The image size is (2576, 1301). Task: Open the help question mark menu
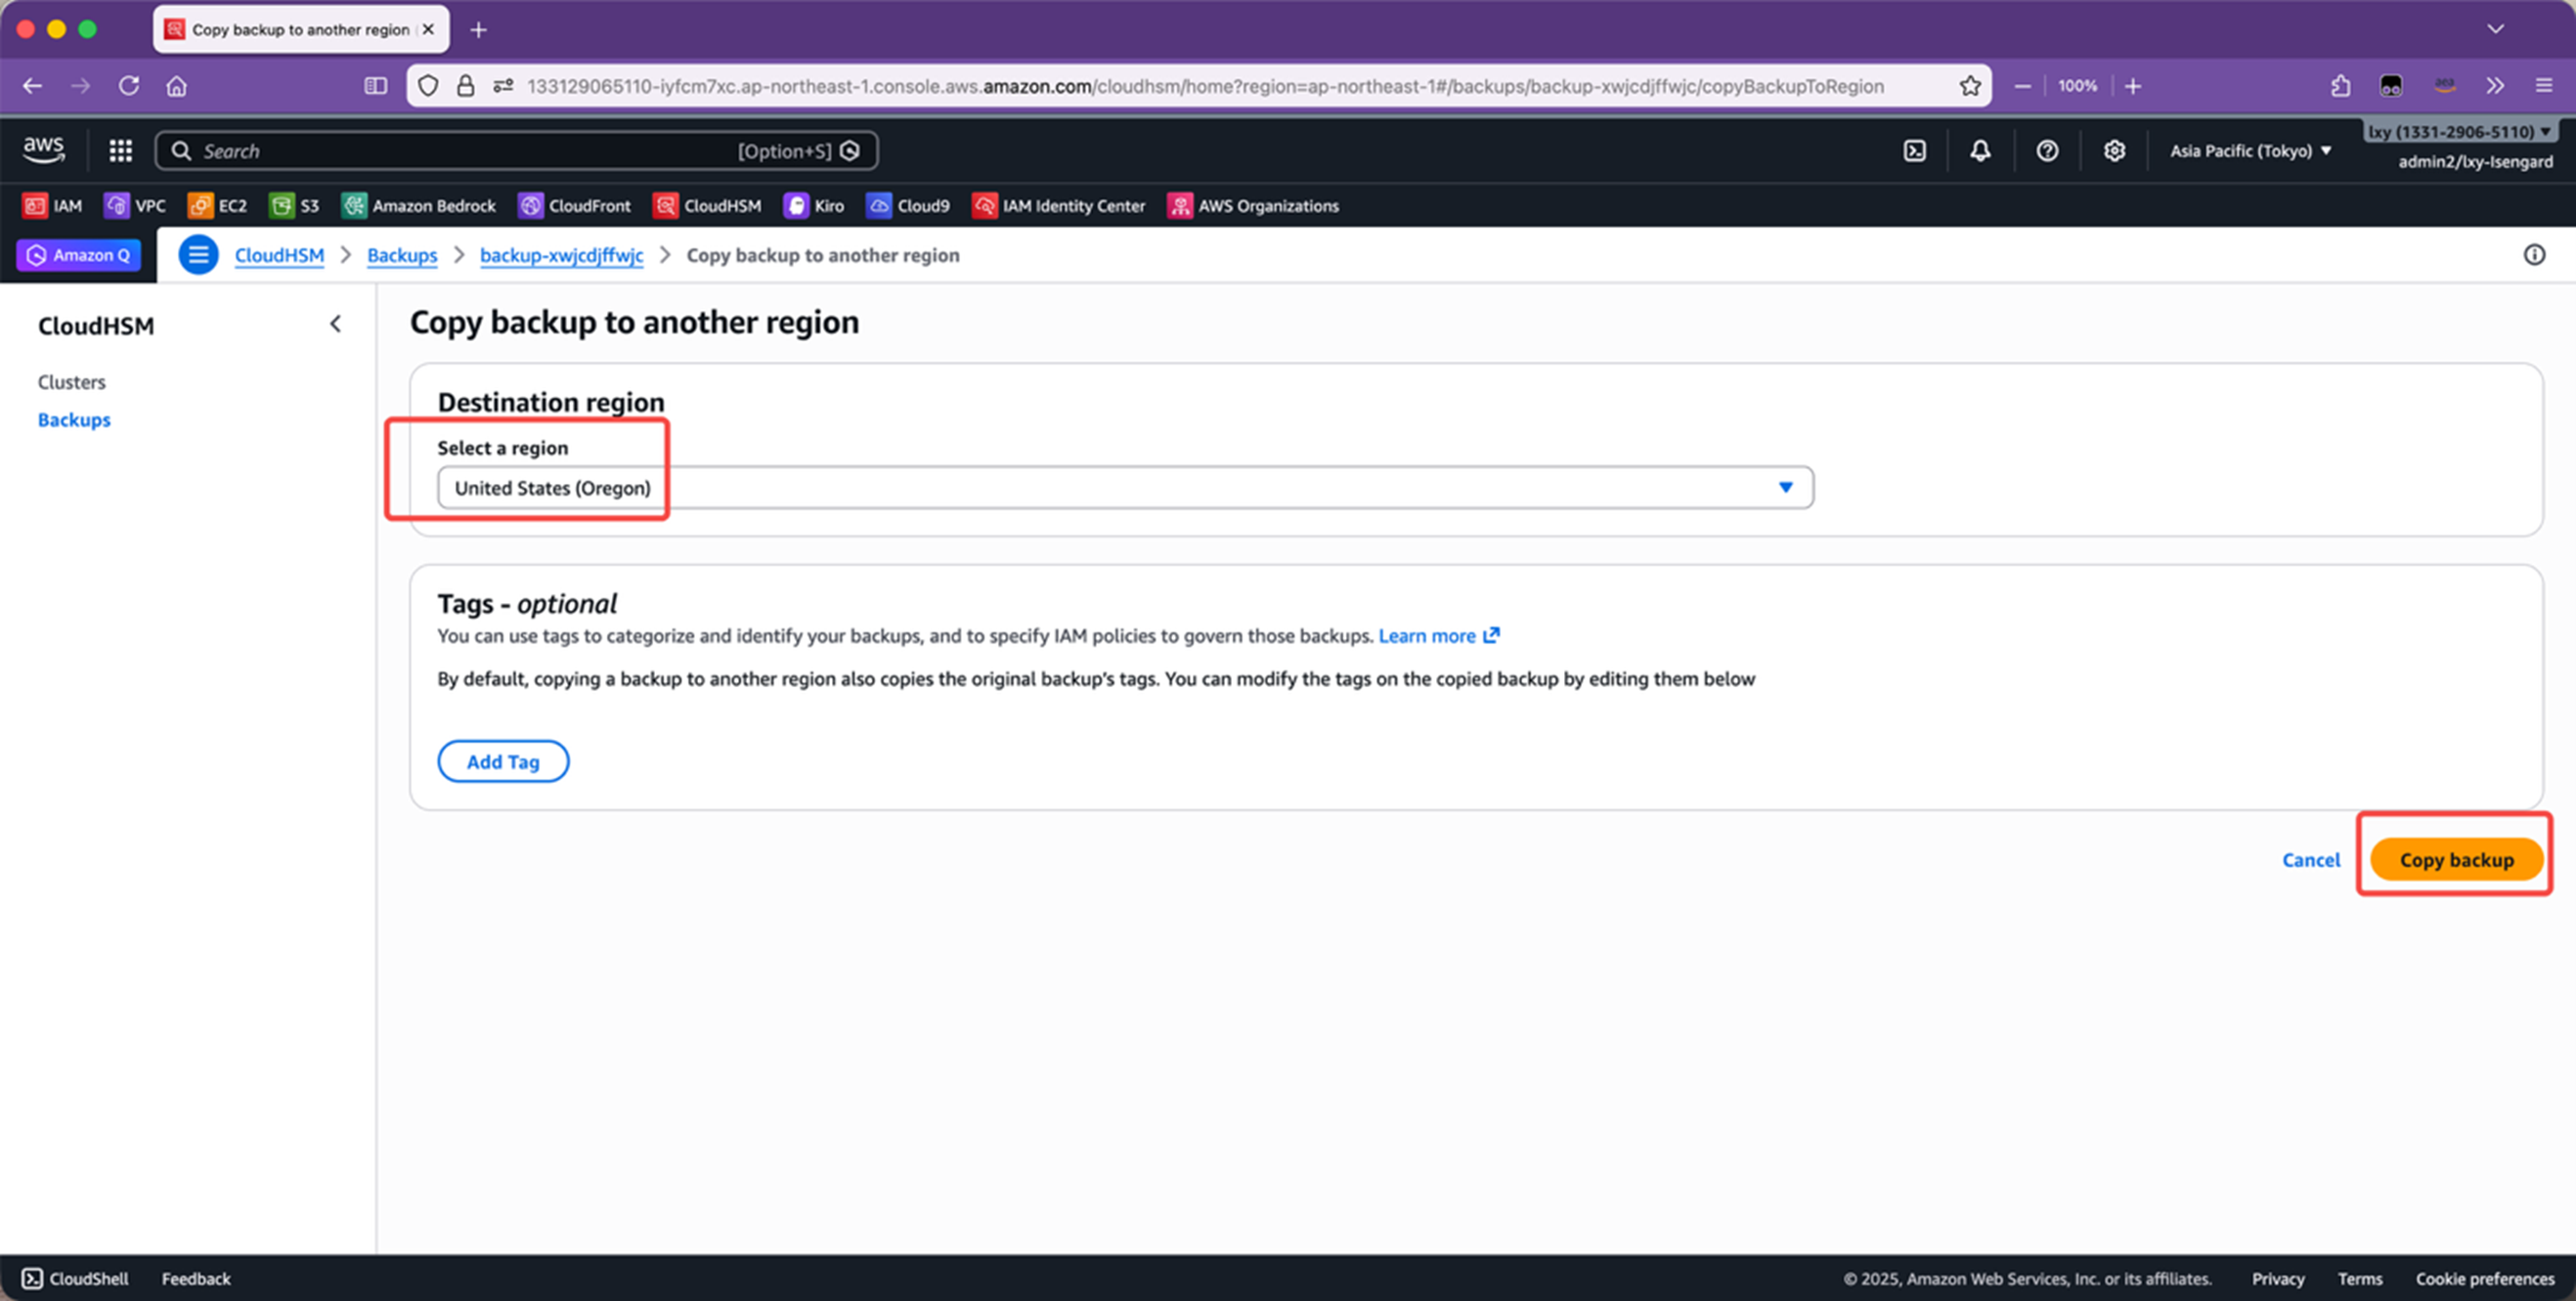(x=2047, y=151)
